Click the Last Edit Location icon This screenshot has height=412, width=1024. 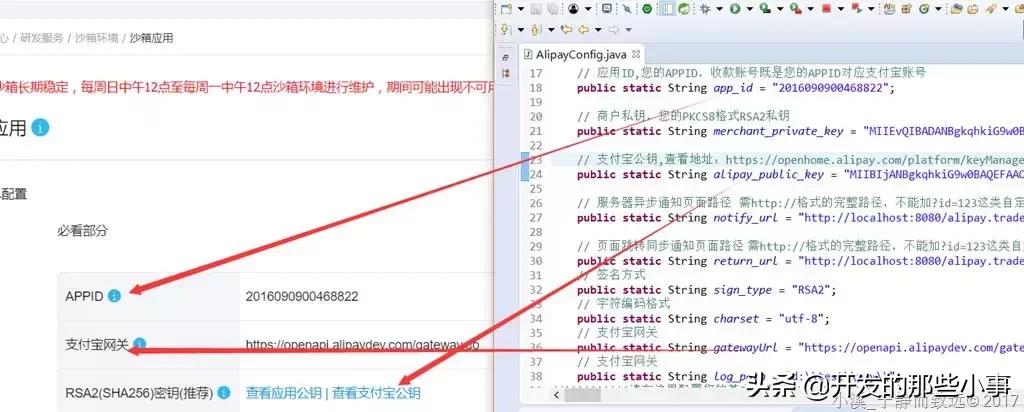coord(566,29)
